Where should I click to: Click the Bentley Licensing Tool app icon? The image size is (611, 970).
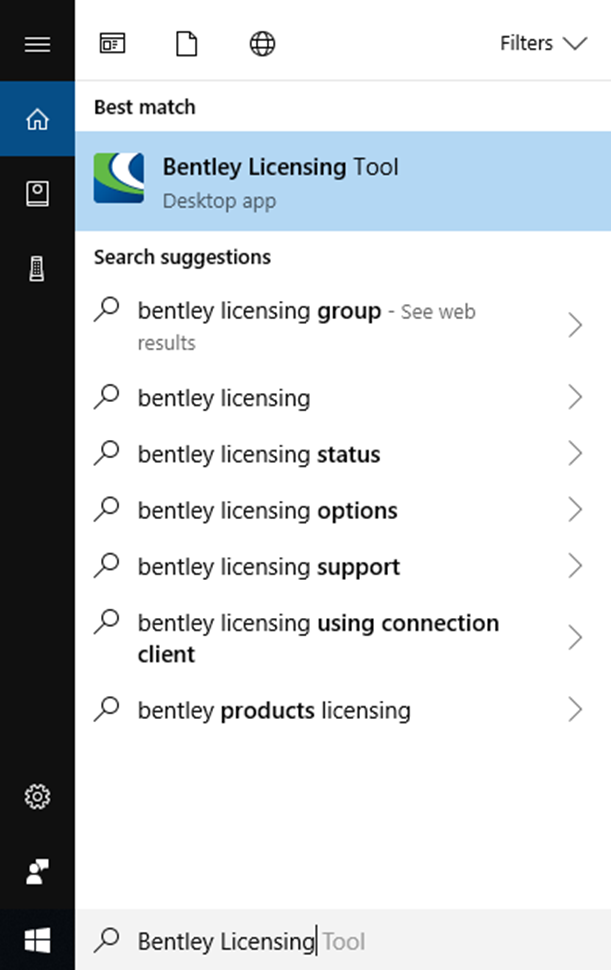click(x=119, y=179)
